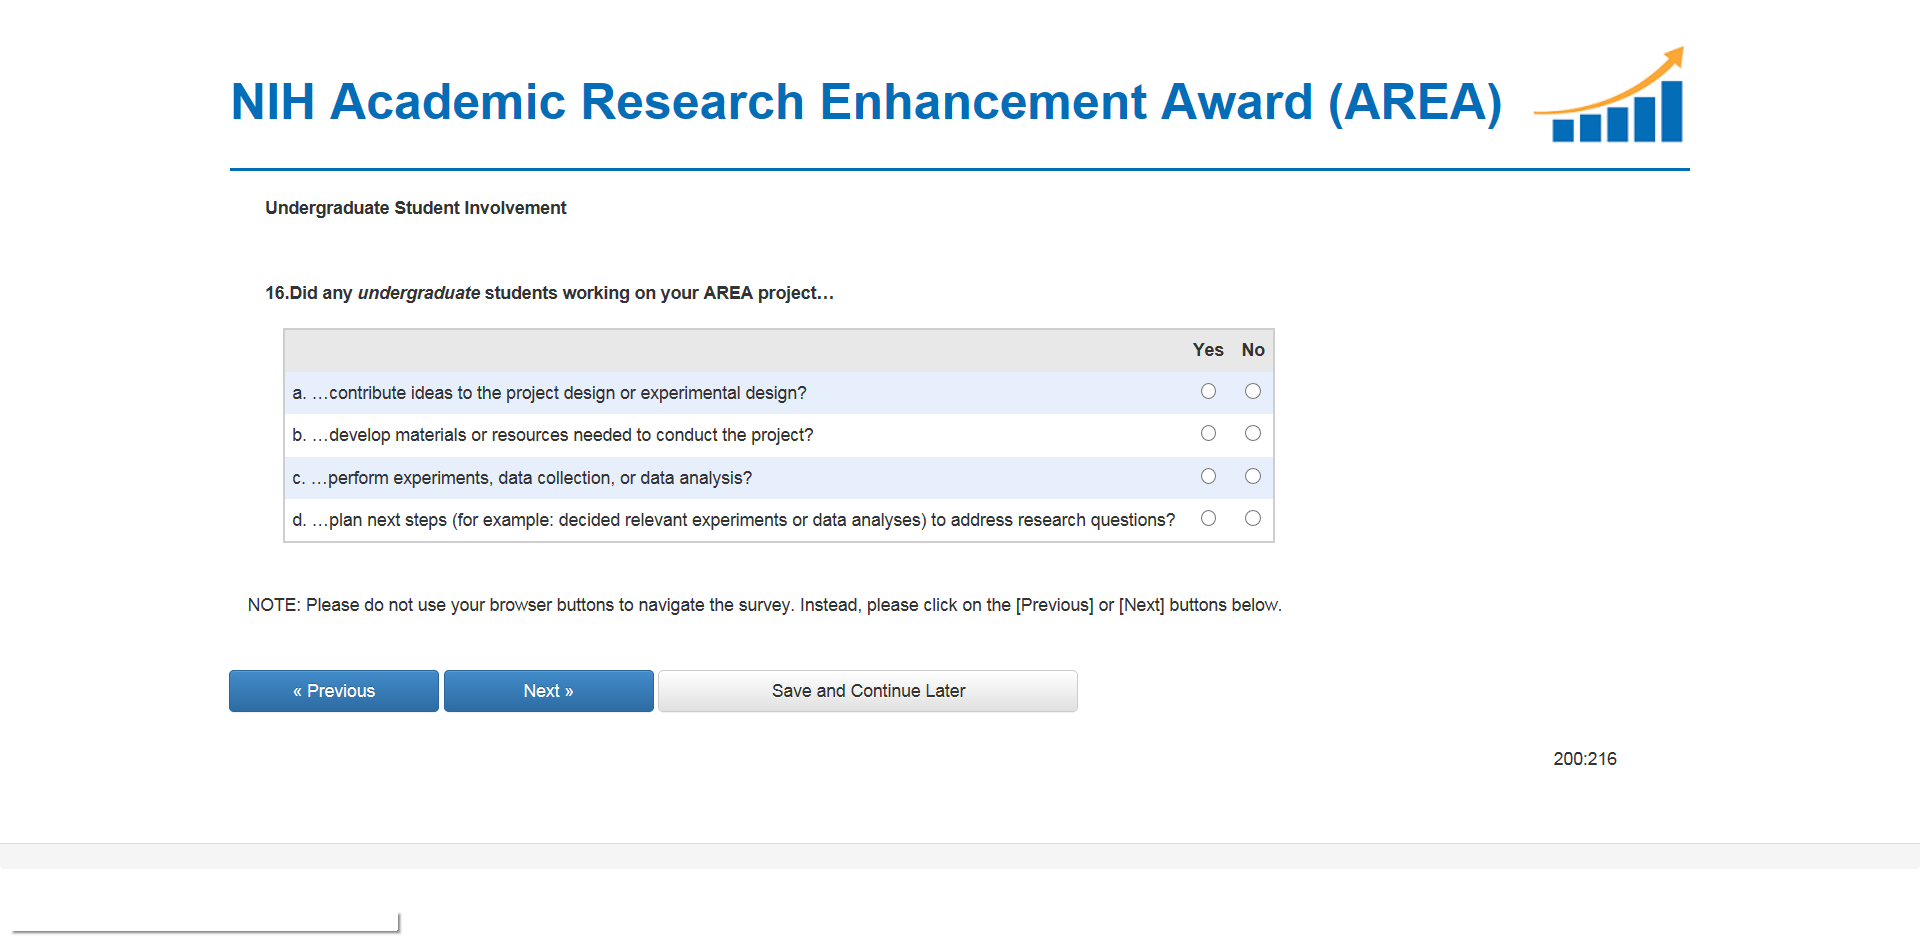Click the Yes column header
1920x936 pixels.
pos(1208,350)
